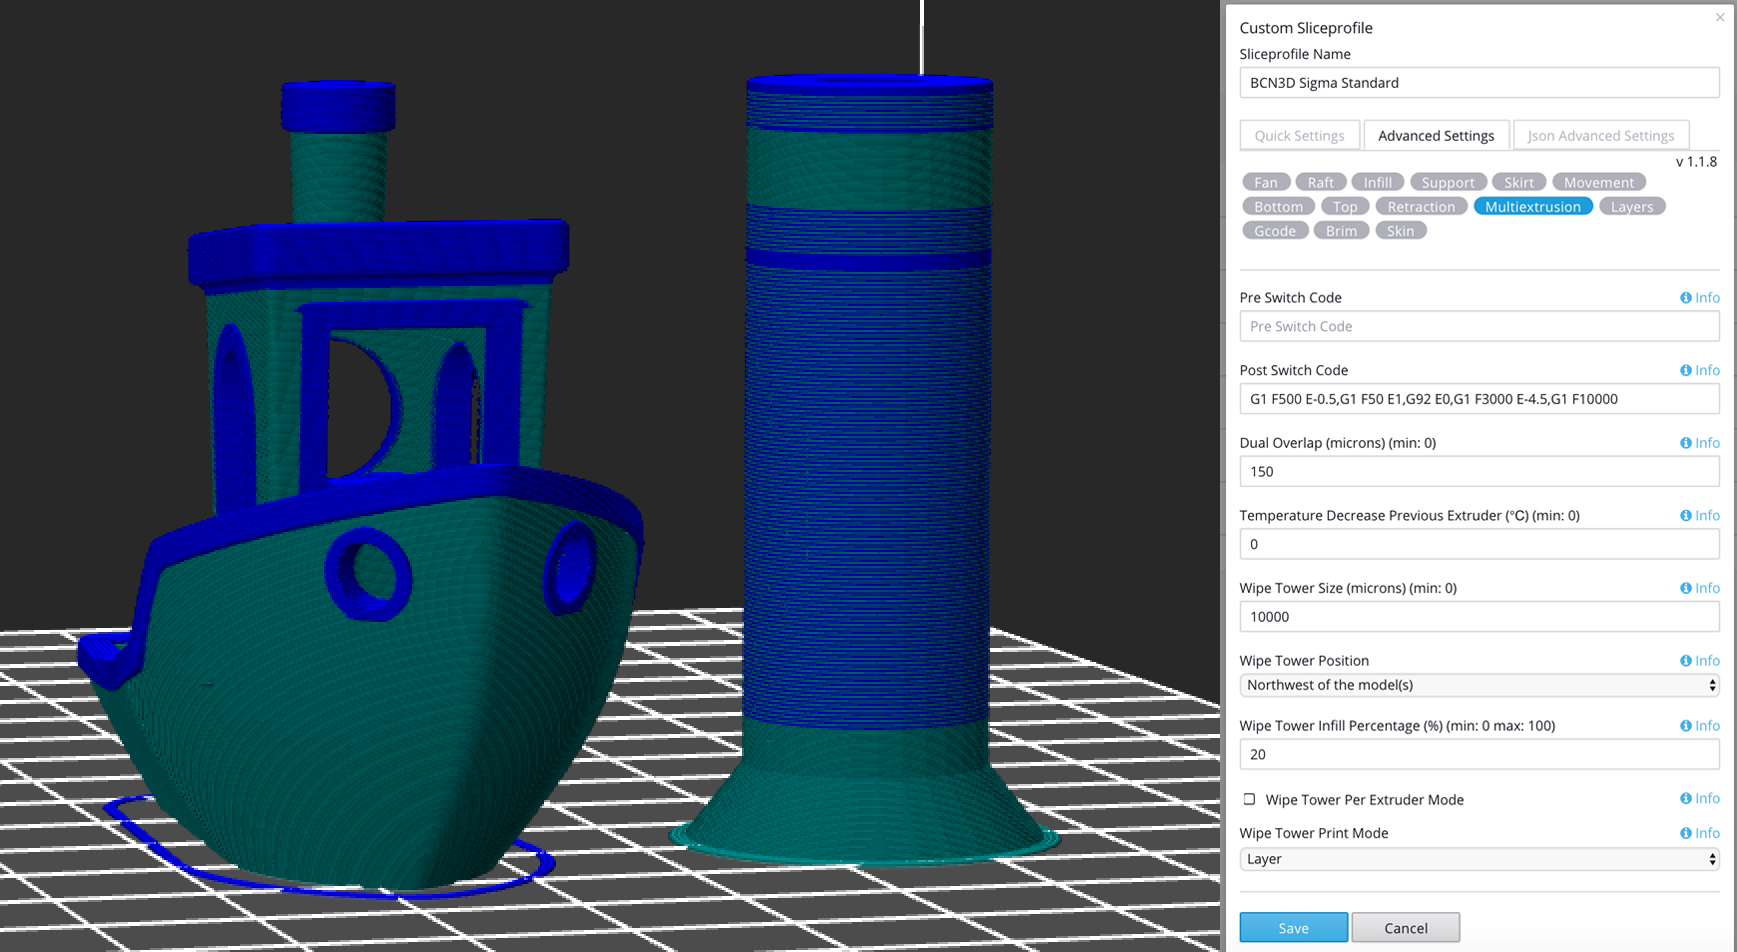Enable Wipe Tower Per Extruder Mode checkbox

1249,799
